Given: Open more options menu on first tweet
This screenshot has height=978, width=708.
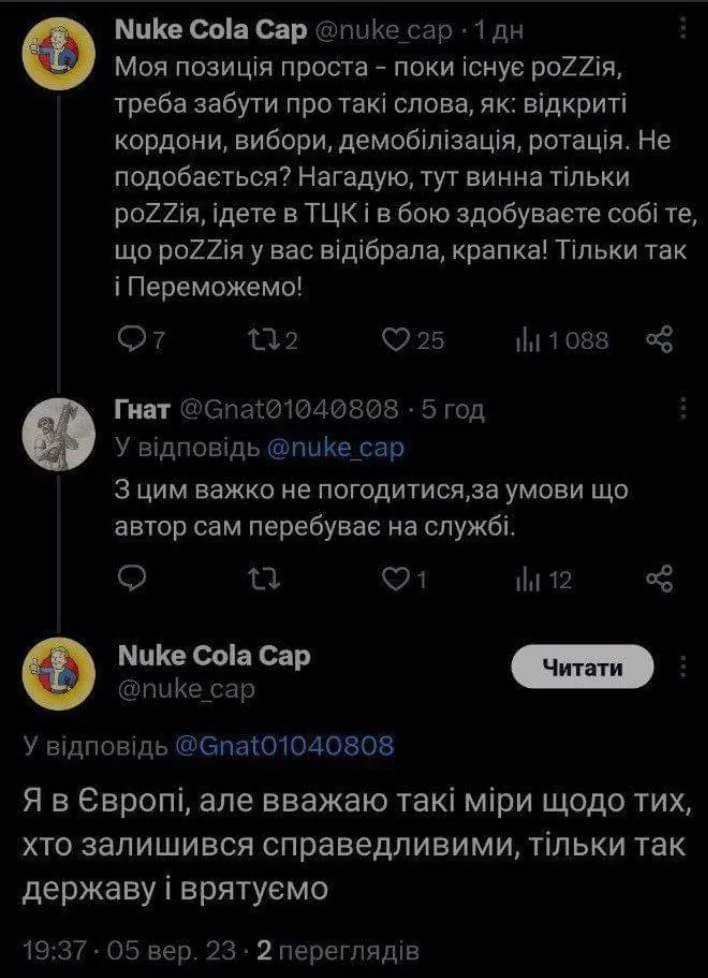Looking at the screenshot, I should 683,32.
